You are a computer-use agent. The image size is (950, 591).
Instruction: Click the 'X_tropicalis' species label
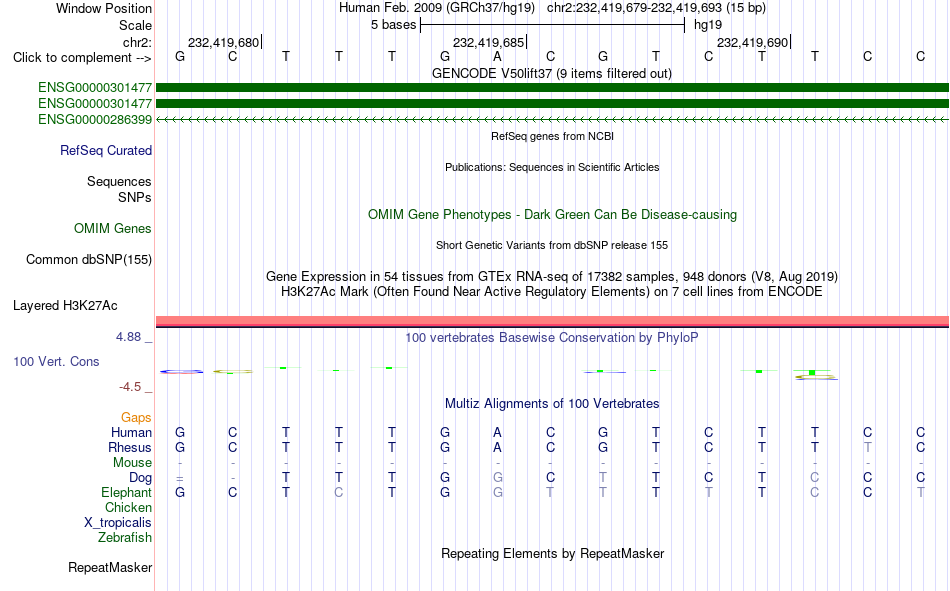pos(118,523)
